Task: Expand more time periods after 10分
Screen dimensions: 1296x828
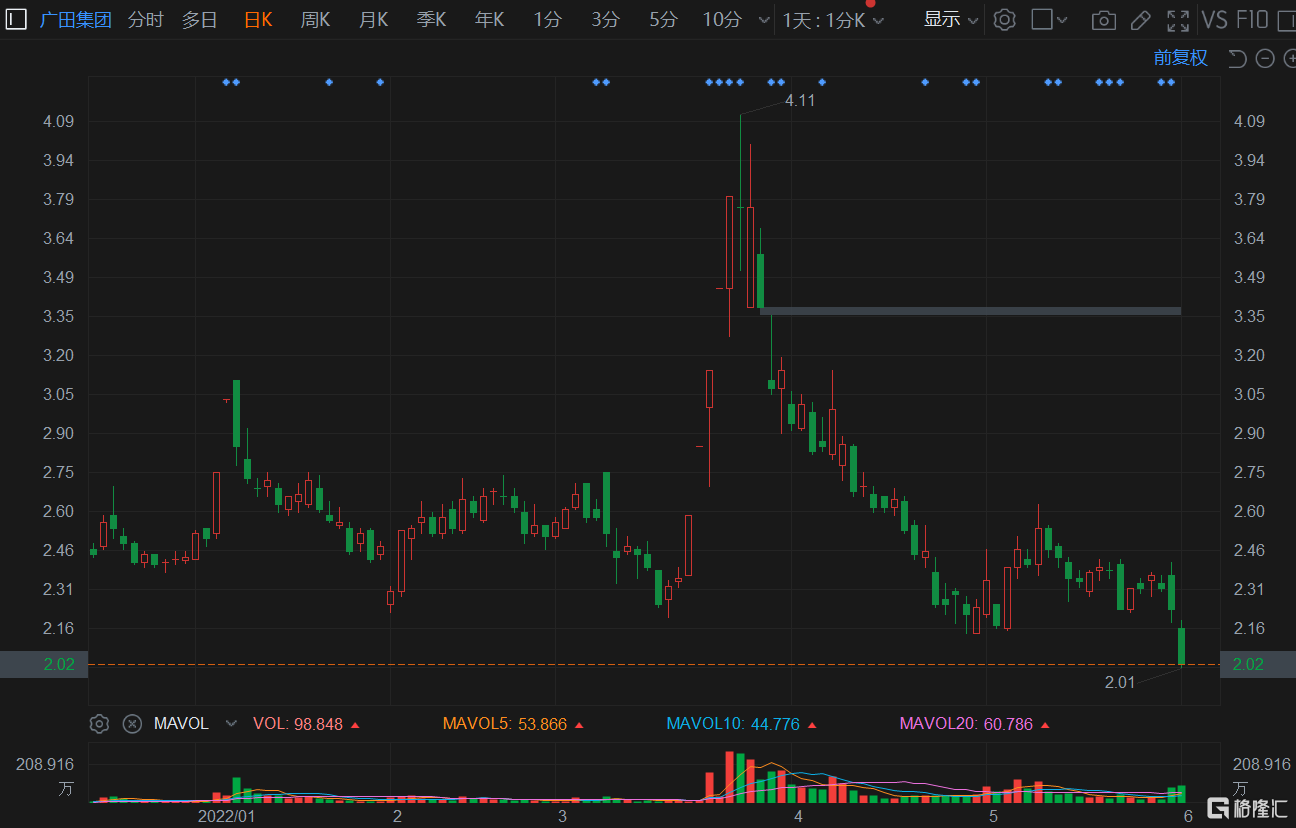Action: [x=764, y=20]
